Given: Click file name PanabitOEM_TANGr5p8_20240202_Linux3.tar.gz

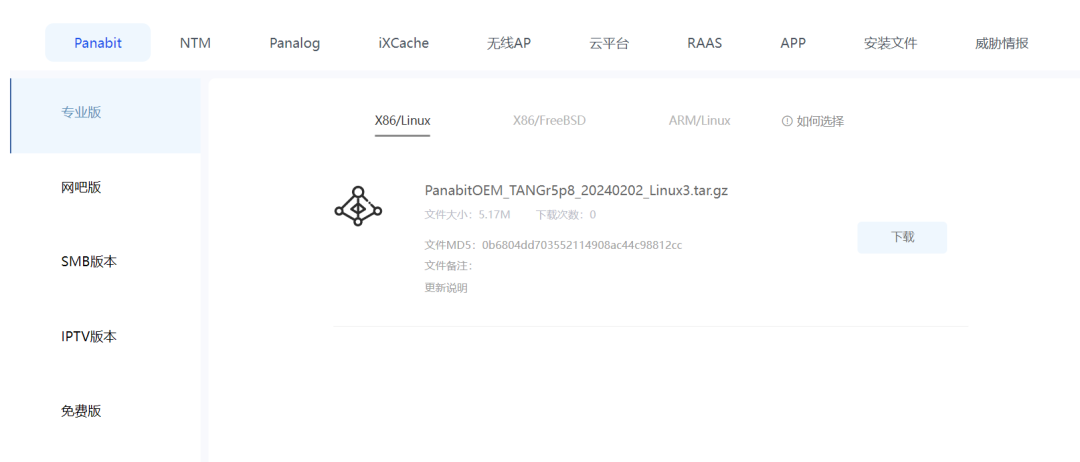Looking at the screenshot, I should (x=577, y=191).
